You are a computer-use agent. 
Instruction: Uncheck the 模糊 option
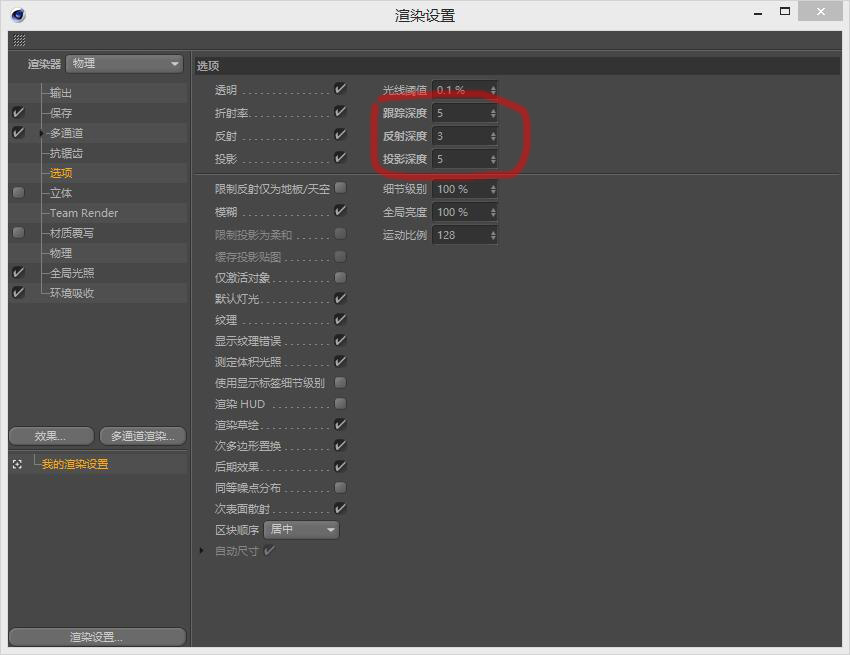(340, 210)
